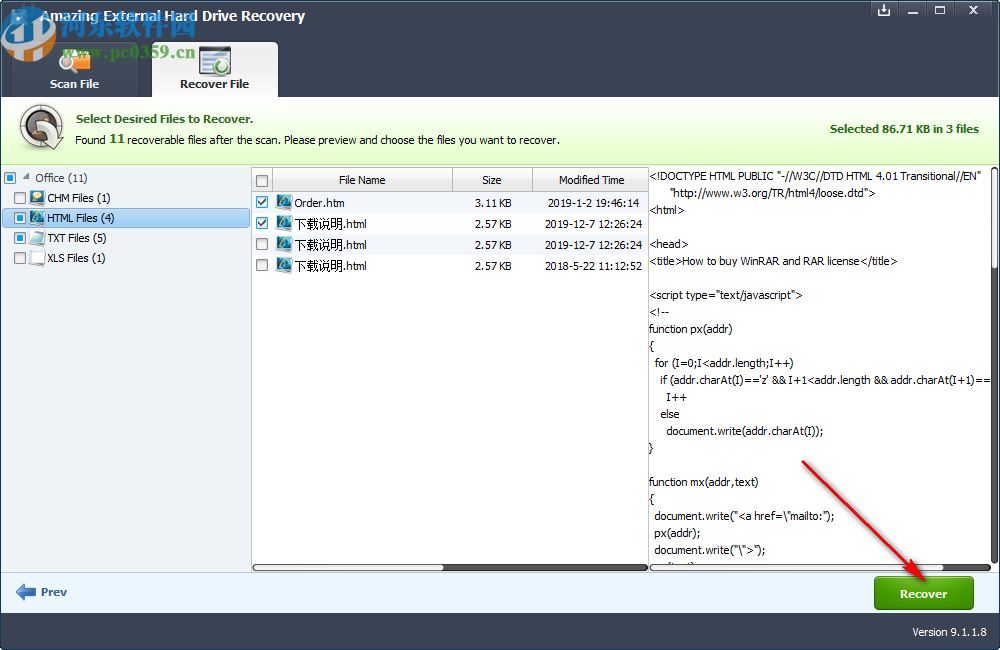The image size is (1000, 650).
Task: Click the 2019-1-2 19:46:14 timestamp
Action: coord(593,203)
